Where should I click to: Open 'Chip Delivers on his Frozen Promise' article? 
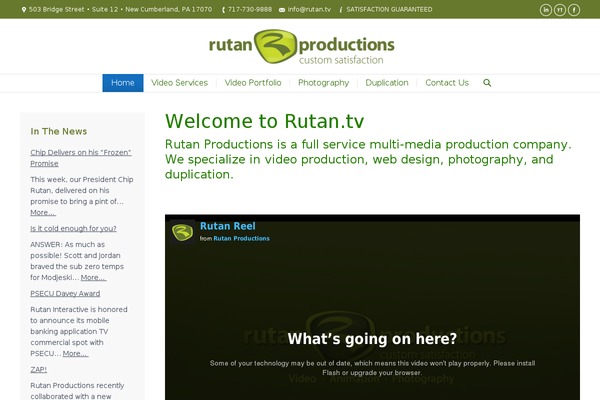(x=81, y=158)
